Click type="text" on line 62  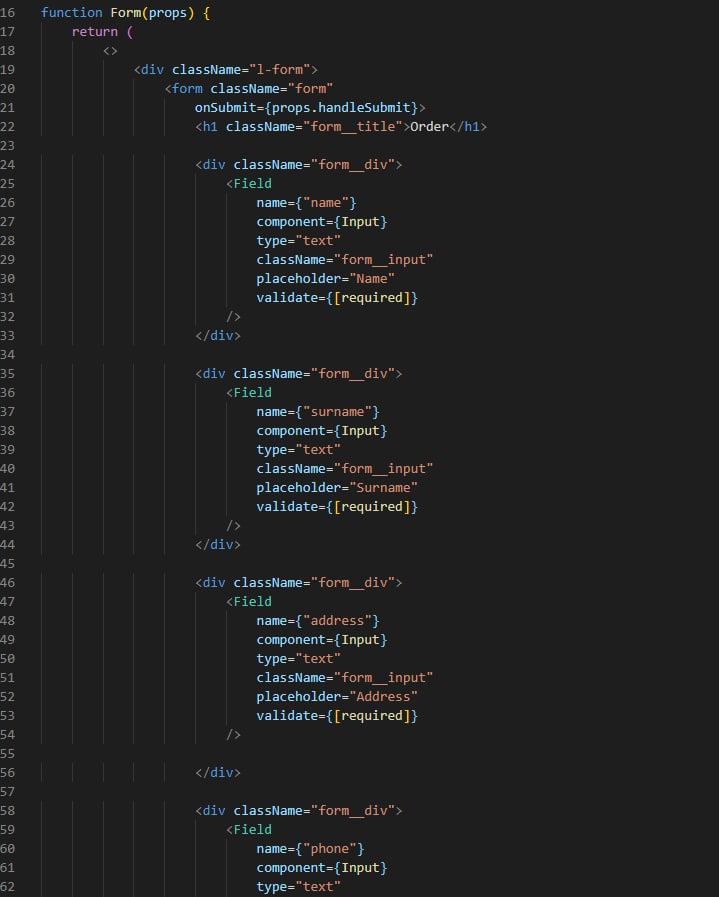click(299, 886)
